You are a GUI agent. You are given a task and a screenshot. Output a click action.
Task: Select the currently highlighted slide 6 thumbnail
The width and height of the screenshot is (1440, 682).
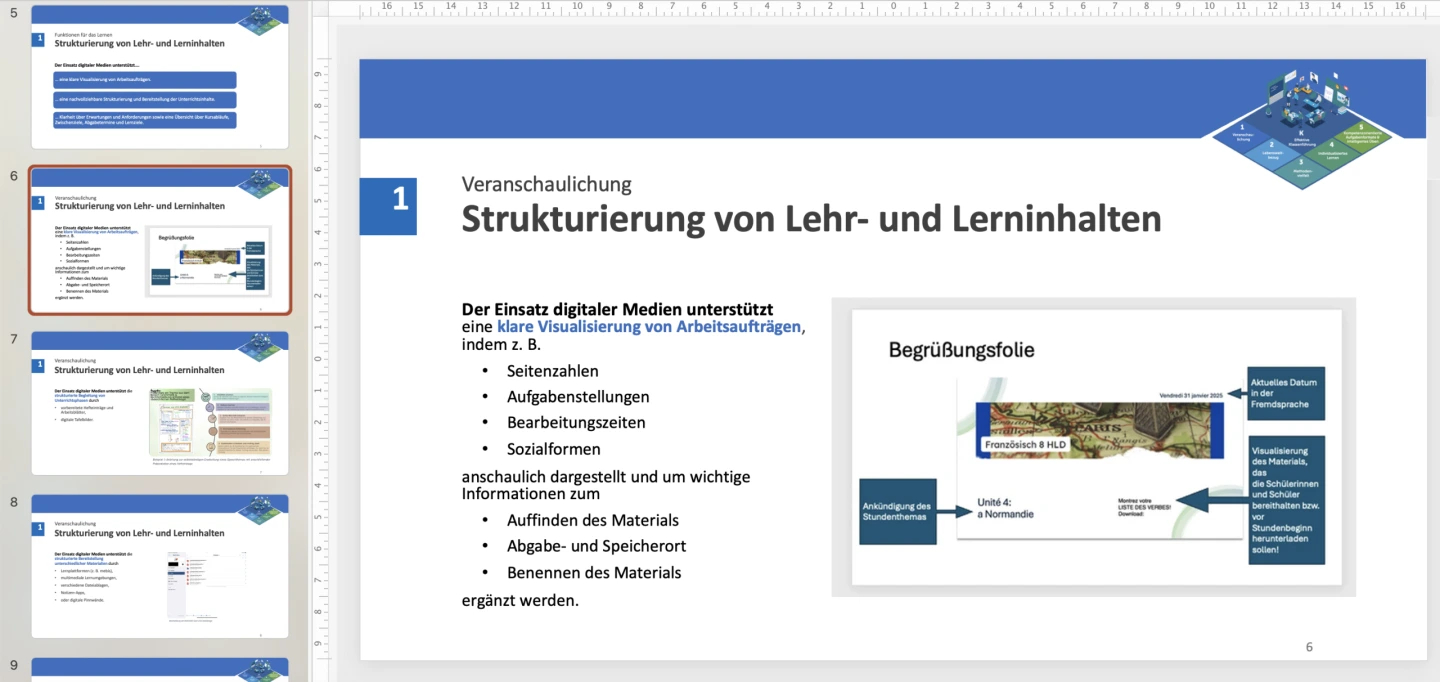click(x=160, y=240)
